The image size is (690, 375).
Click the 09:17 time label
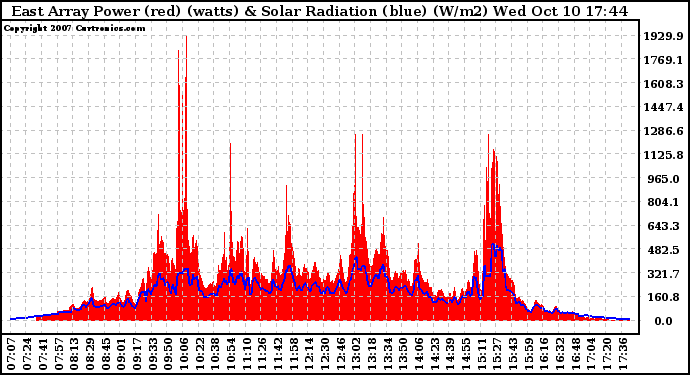tap(137, 354)
